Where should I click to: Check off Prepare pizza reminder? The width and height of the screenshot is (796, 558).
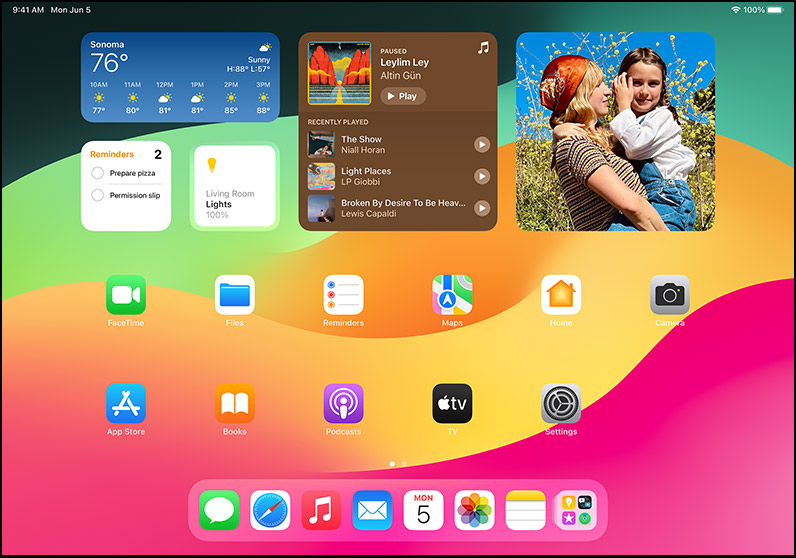pyautogui.click(x=97, y=173)
